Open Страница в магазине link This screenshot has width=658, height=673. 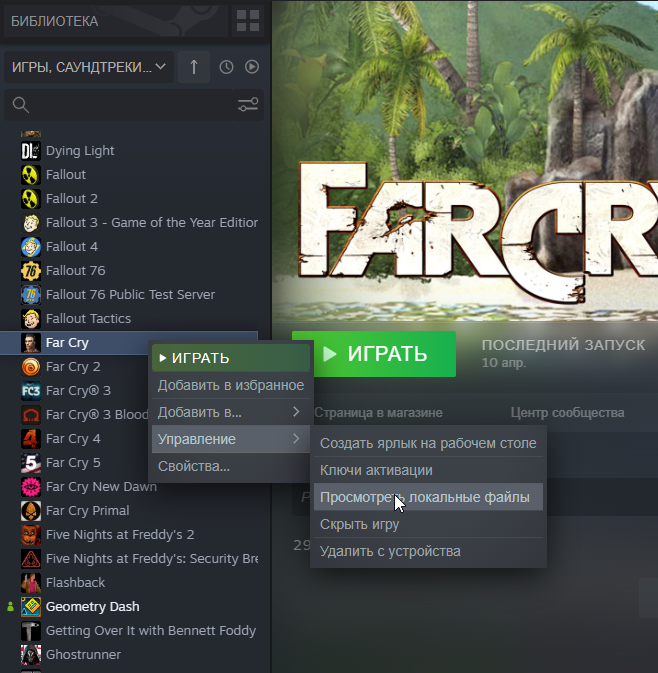378,413
